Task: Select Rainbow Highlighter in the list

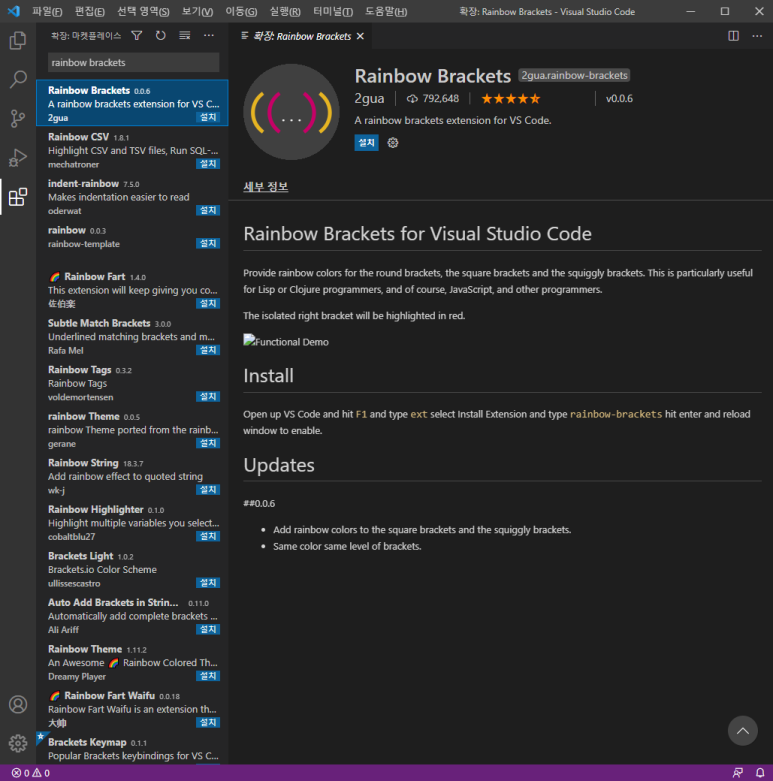Action: tap(132, 522)
